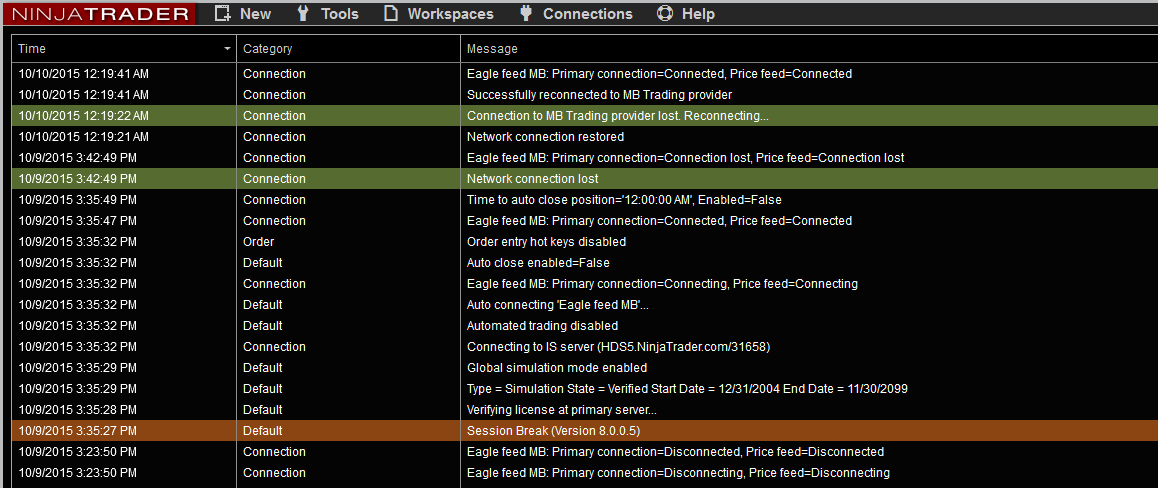Image resolution: width=1158 pixels, height=488 pixels.
Task: Select the 'Network connection lost' row
Action: point(585,179)
